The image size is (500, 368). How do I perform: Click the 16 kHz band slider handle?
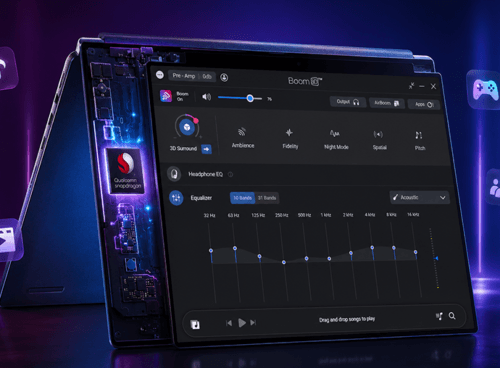coord(415,252)
